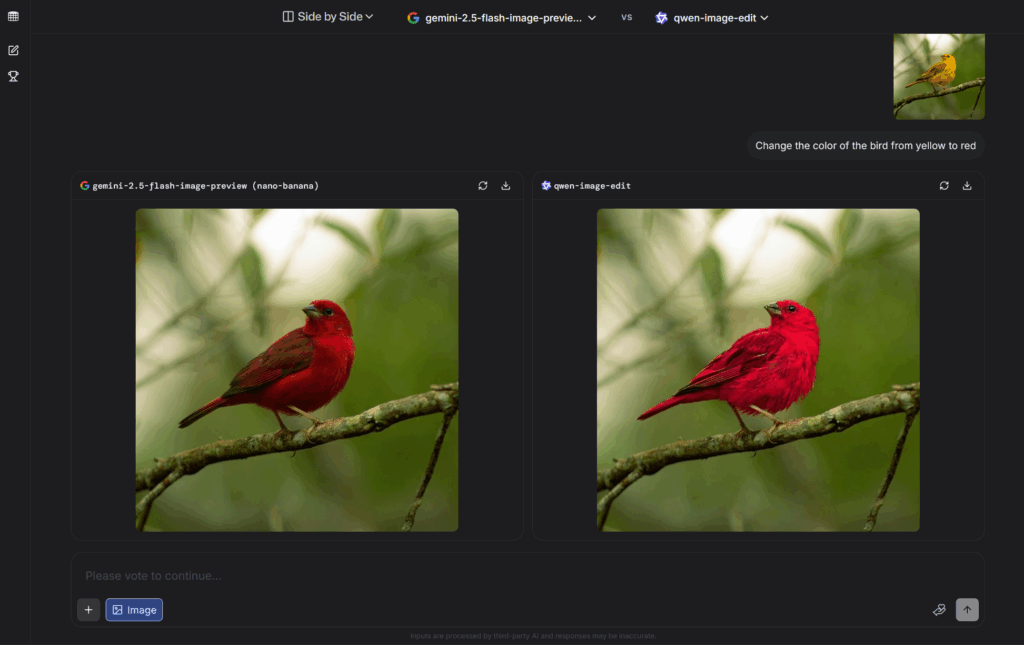Image resolution: width=1024 pixels, height=645 pixels.
Task: Regenerate the gemini-2.5-flash-image-preview response
Action: click(483, 186)
